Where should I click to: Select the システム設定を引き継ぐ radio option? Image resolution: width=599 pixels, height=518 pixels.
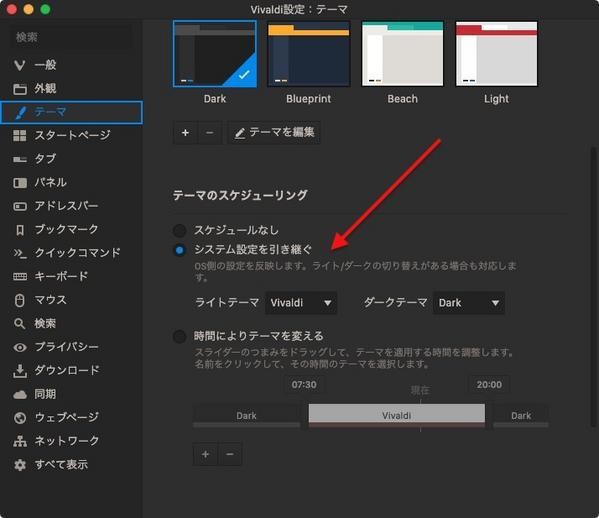pyautogui.click(x=180, y=251)
